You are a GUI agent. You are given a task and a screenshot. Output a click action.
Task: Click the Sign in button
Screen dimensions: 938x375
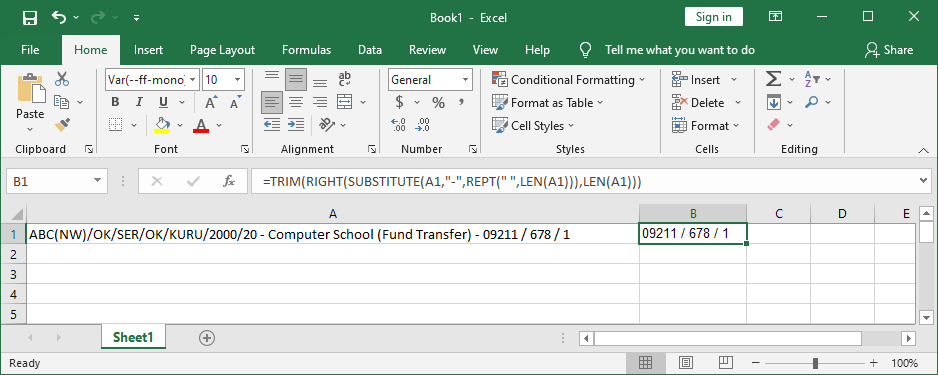pyautogui.click(x=714, y=17)
